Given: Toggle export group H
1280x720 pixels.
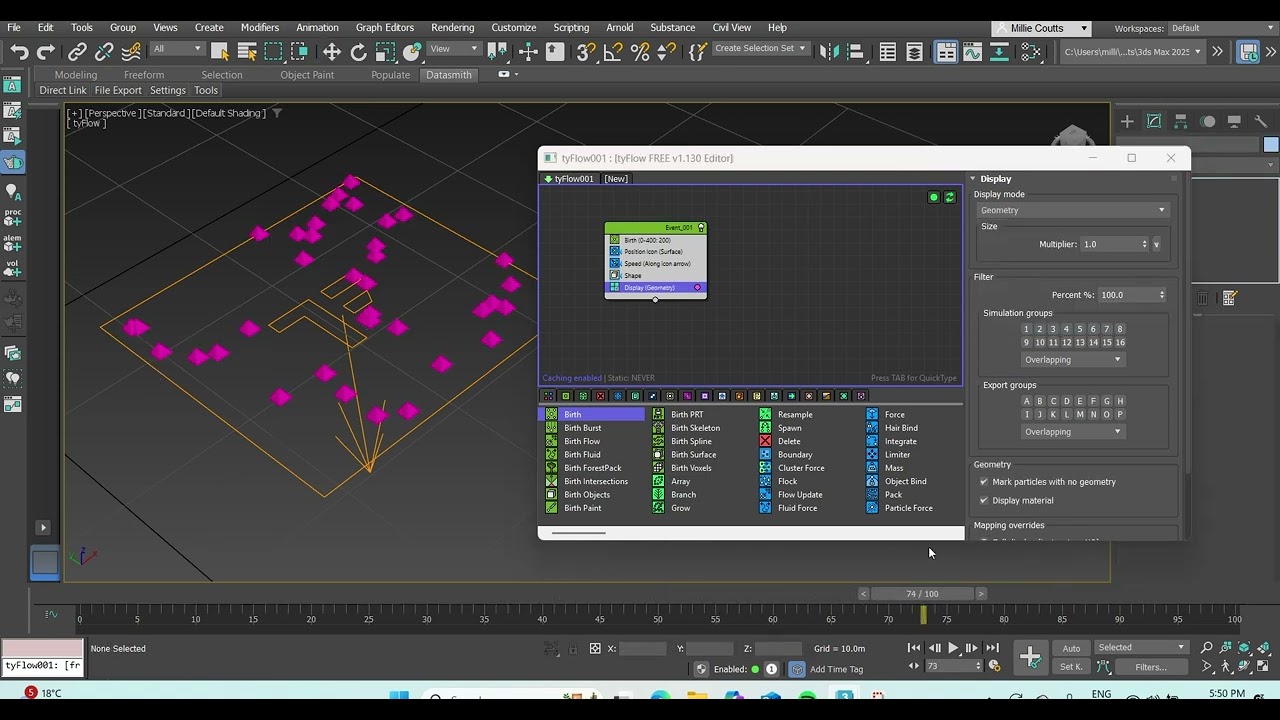Looking at the screenshot, I should coord(1120,401).
